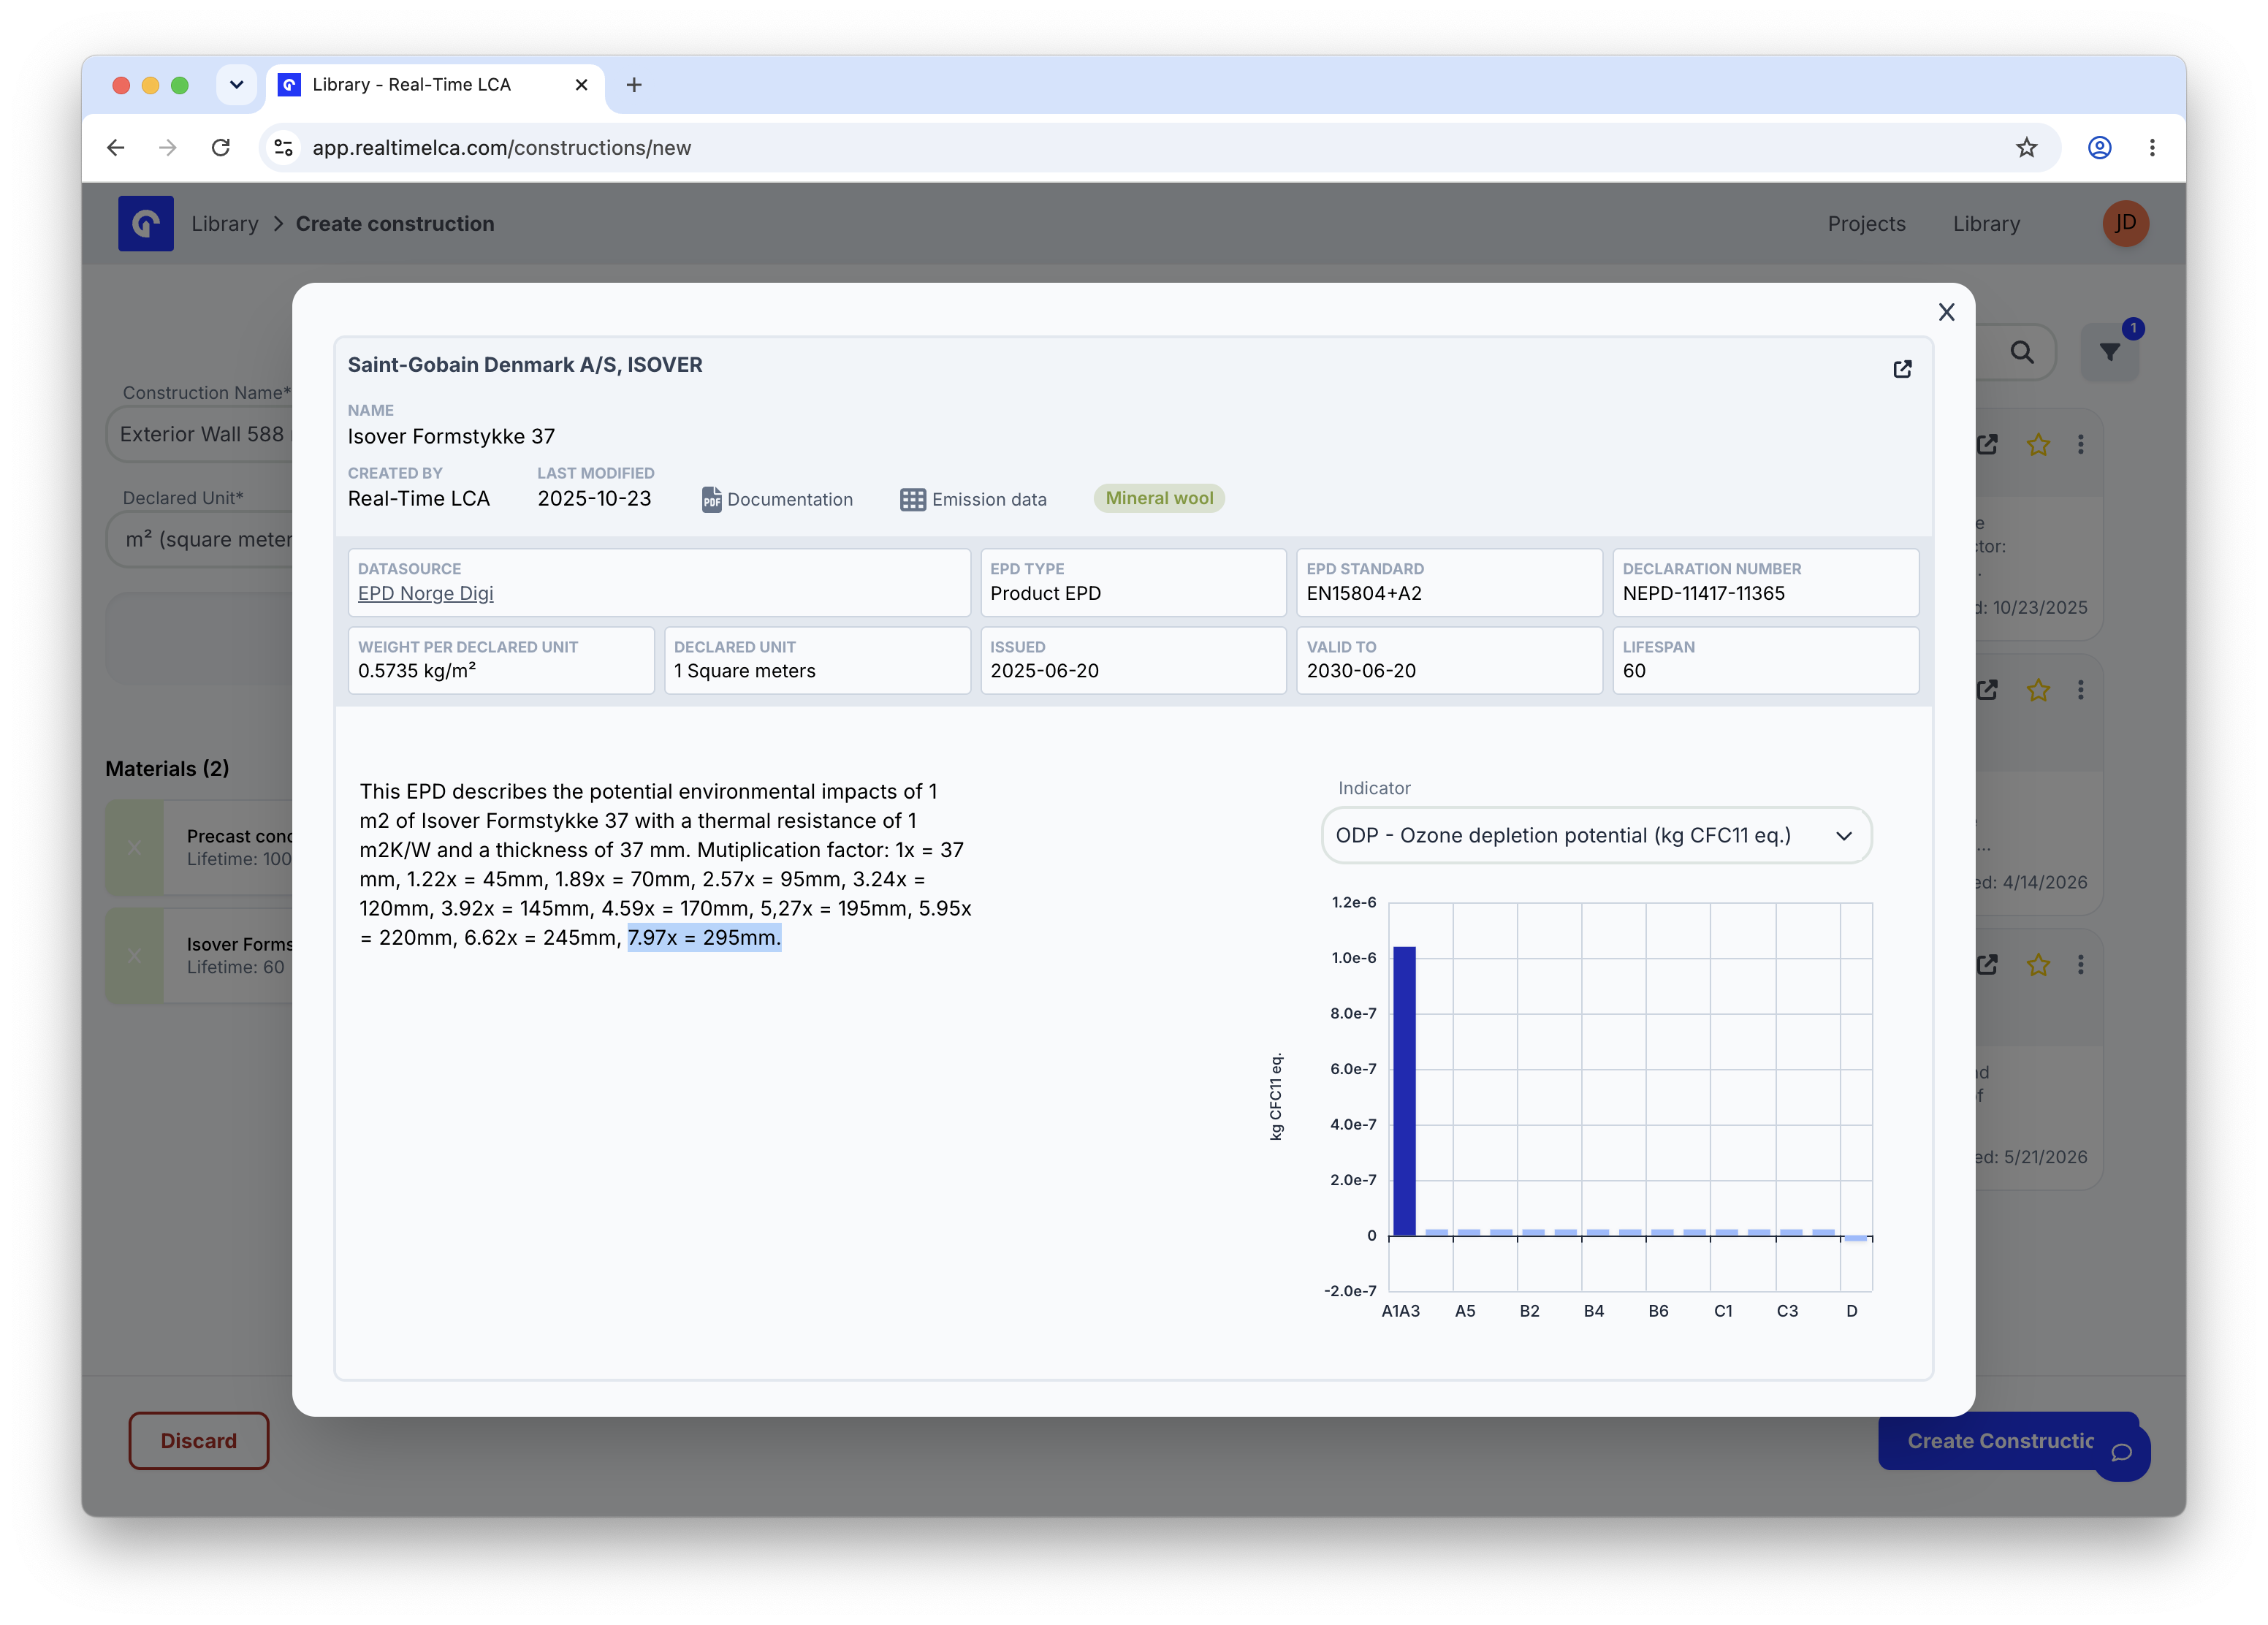Click the Valid To date 2030-06-20
This screenshot has width=2268, height=1625.
click(1361, 670)
